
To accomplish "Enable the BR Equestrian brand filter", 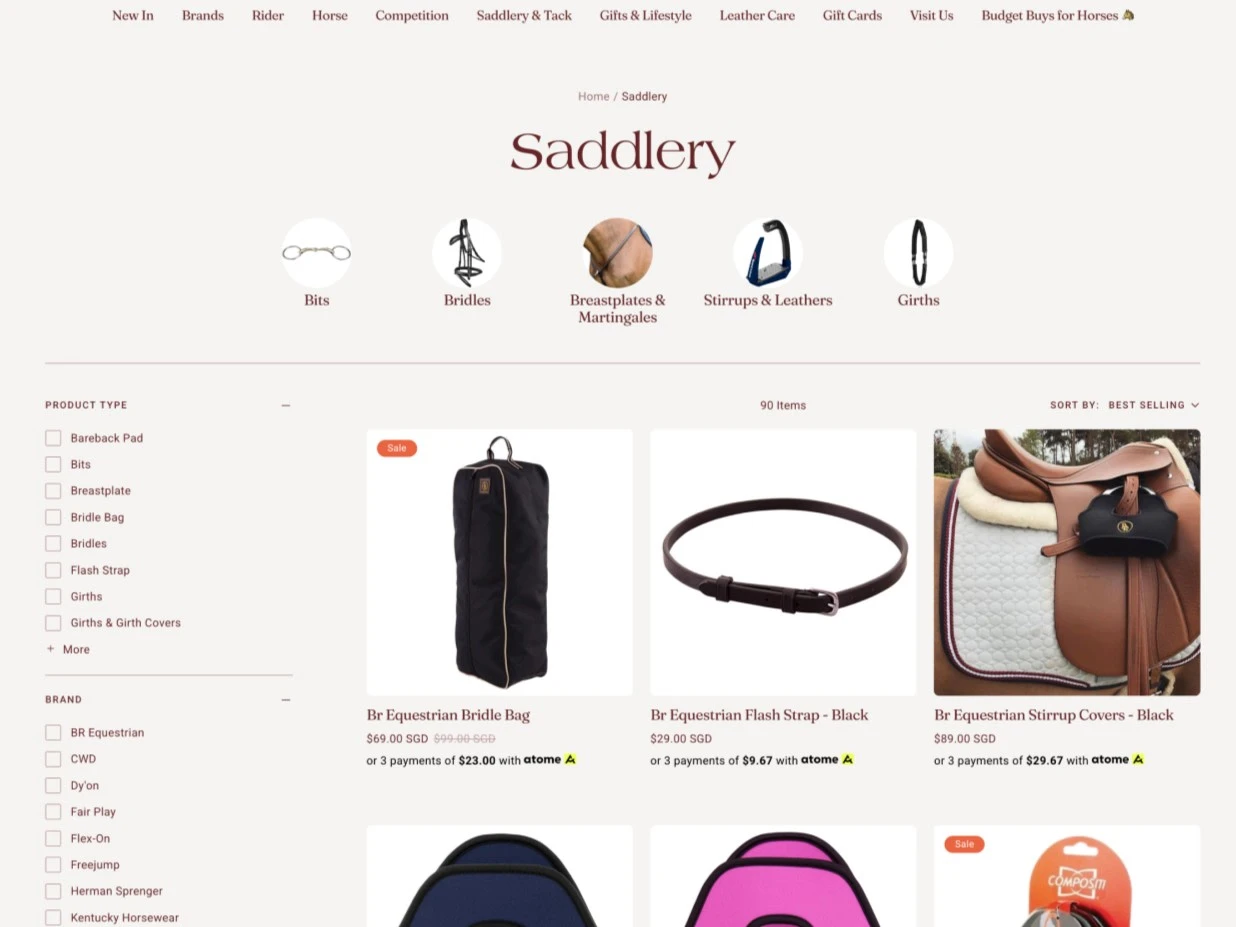I will 53,733.
